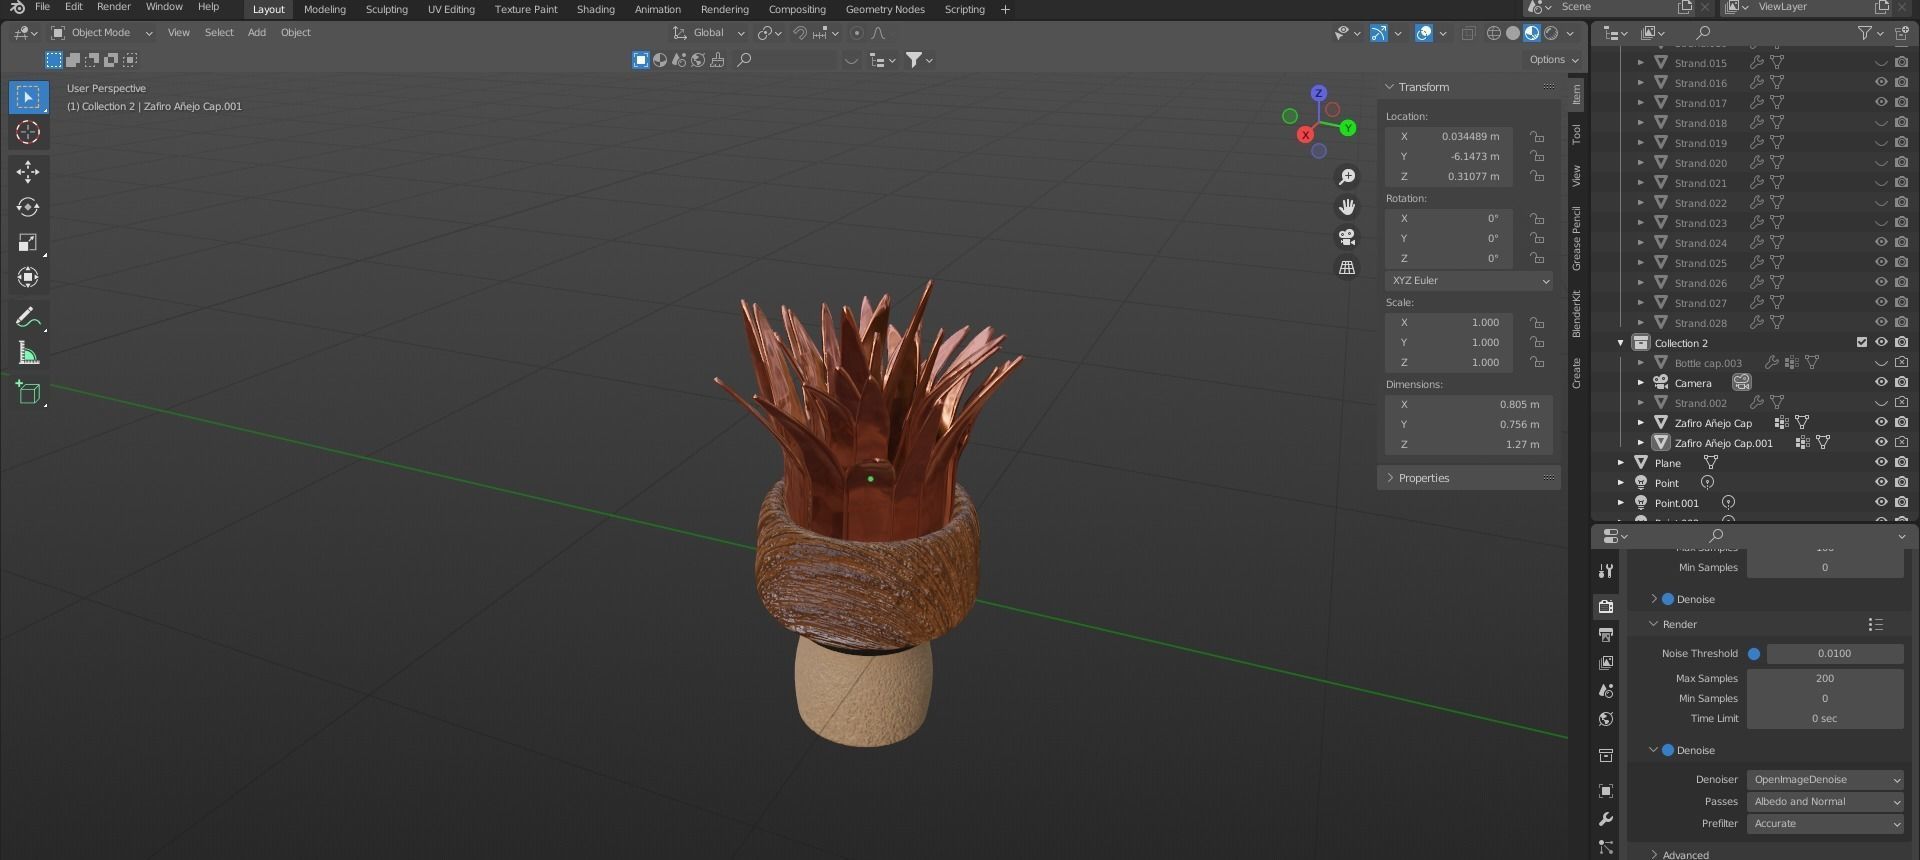Click the Z axis on navigation gizmo

tap(1319, 93)
